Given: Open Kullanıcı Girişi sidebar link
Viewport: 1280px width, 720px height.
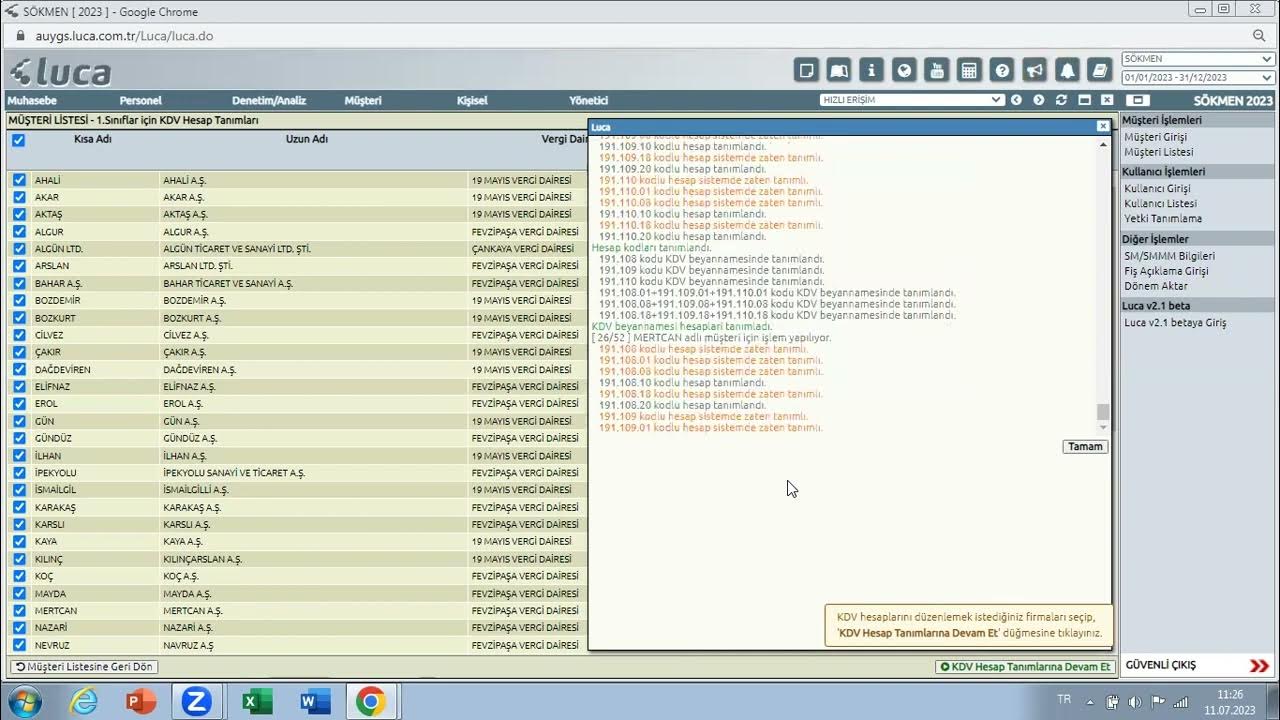Looking at the screenshot, I should coord(1157,188).
